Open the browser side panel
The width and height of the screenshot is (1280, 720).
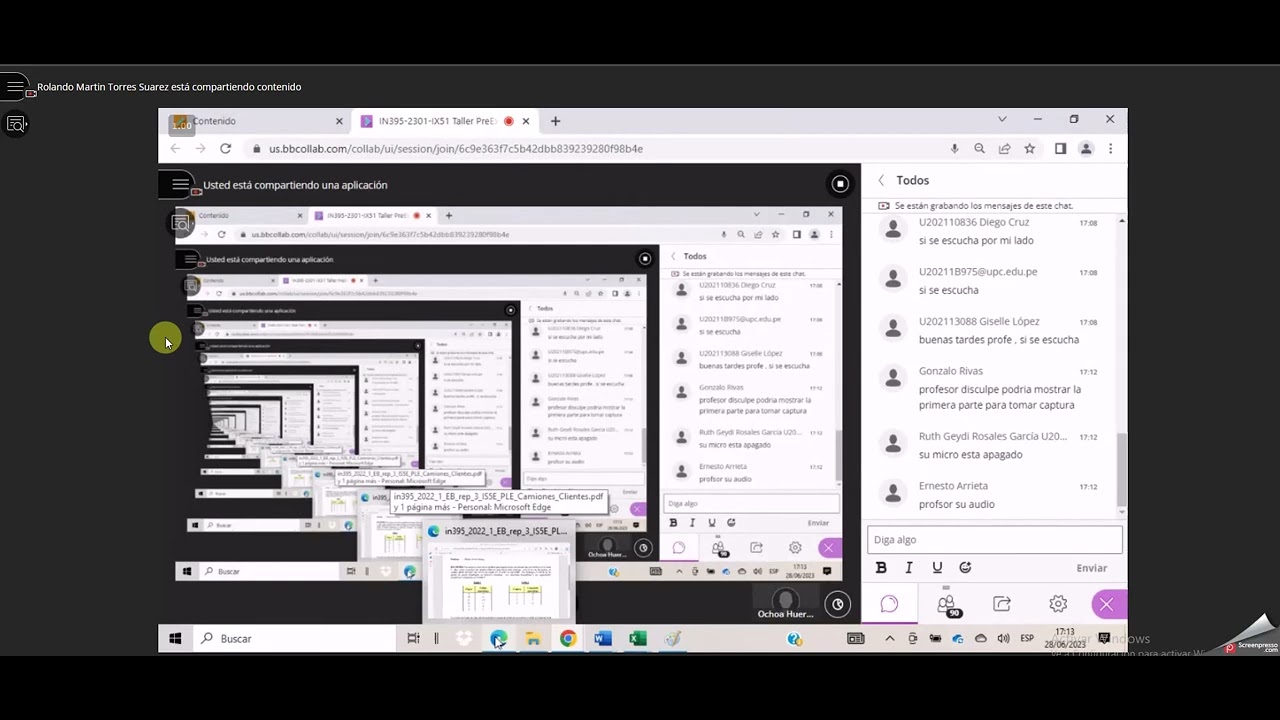click(1060, 148)
